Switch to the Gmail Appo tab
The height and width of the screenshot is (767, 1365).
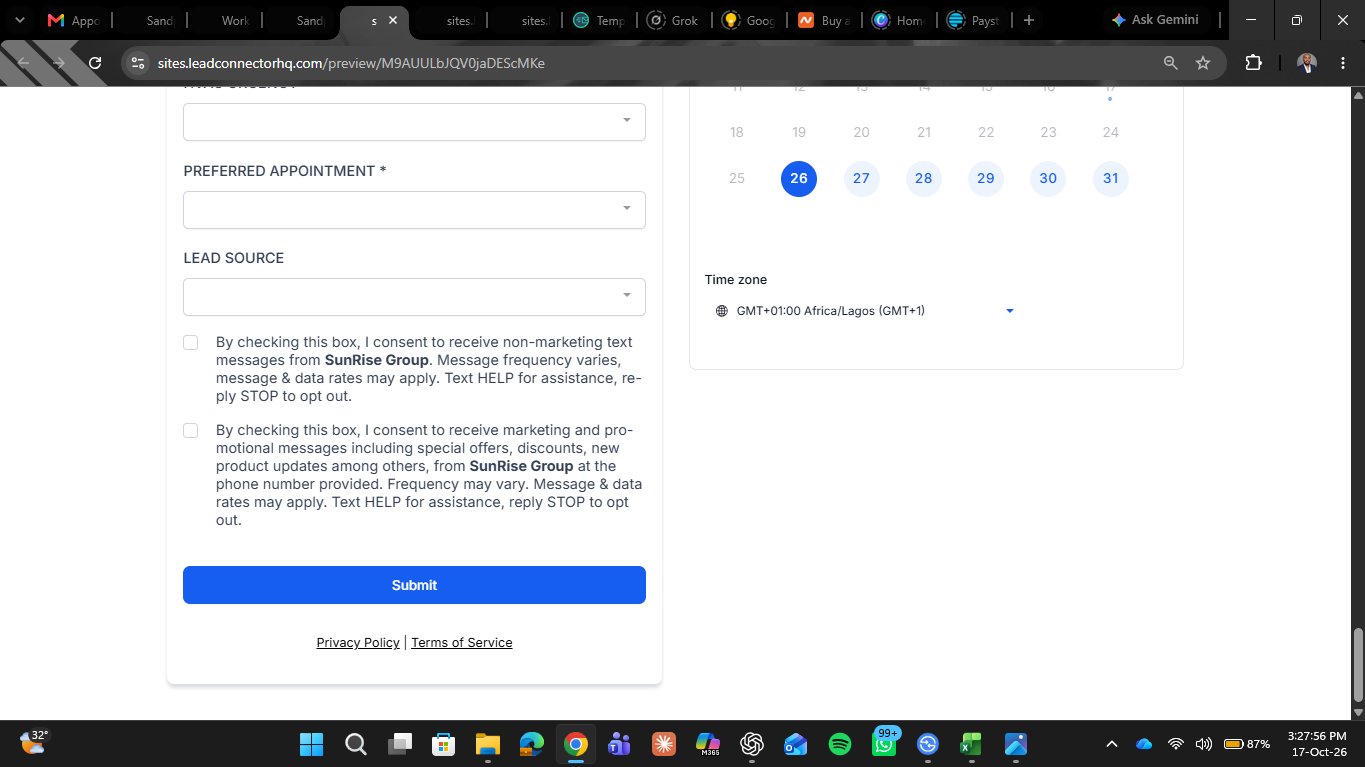(x=74, y=20)
